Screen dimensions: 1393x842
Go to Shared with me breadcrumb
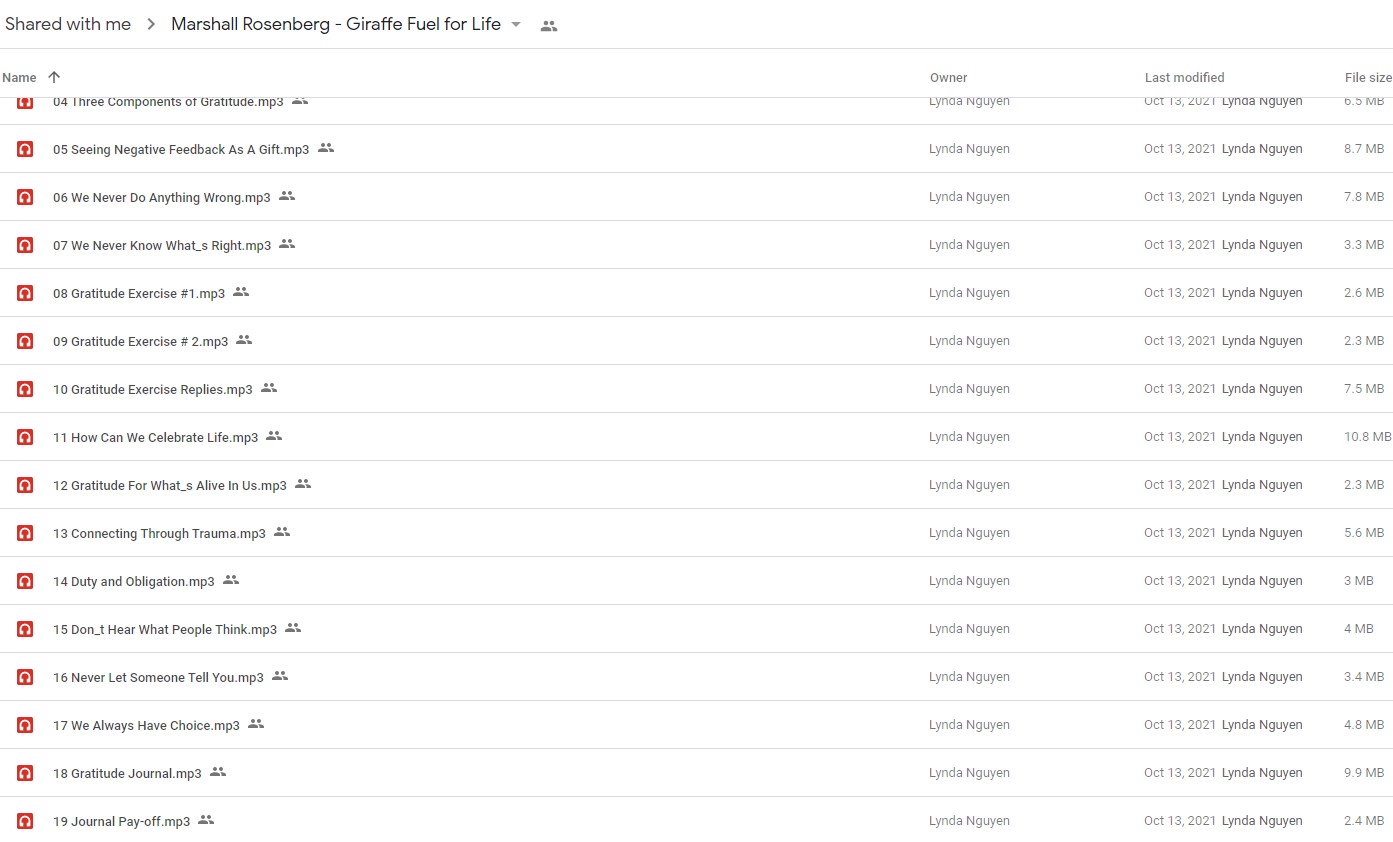tap(68, 24)
